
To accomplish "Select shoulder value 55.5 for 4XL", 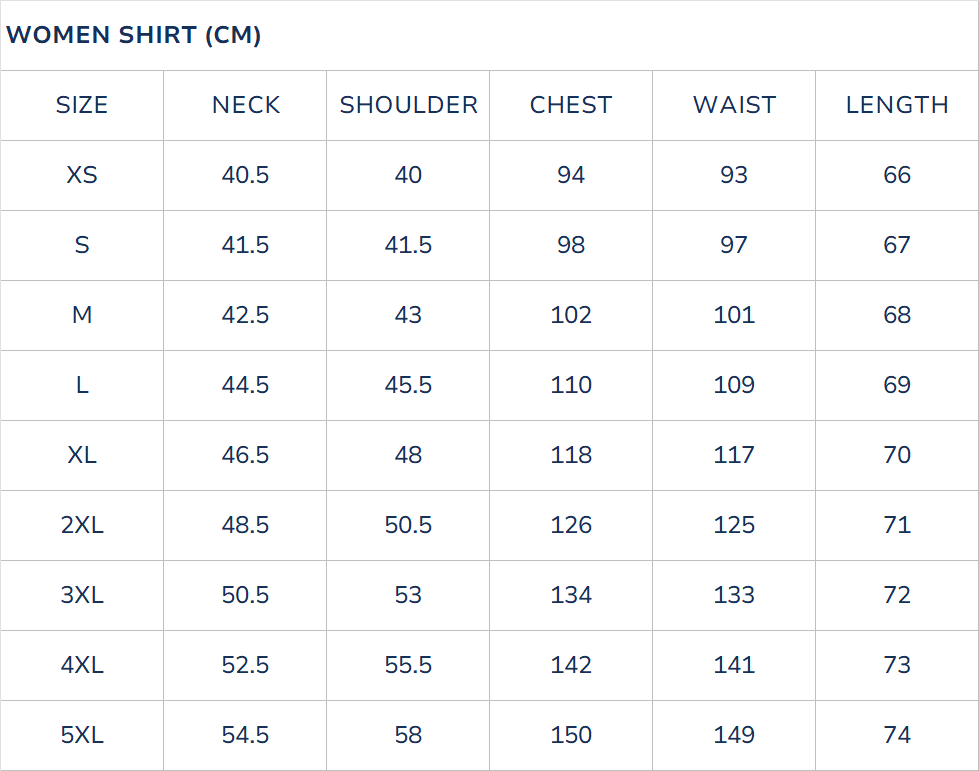I will tap(408, 665).
